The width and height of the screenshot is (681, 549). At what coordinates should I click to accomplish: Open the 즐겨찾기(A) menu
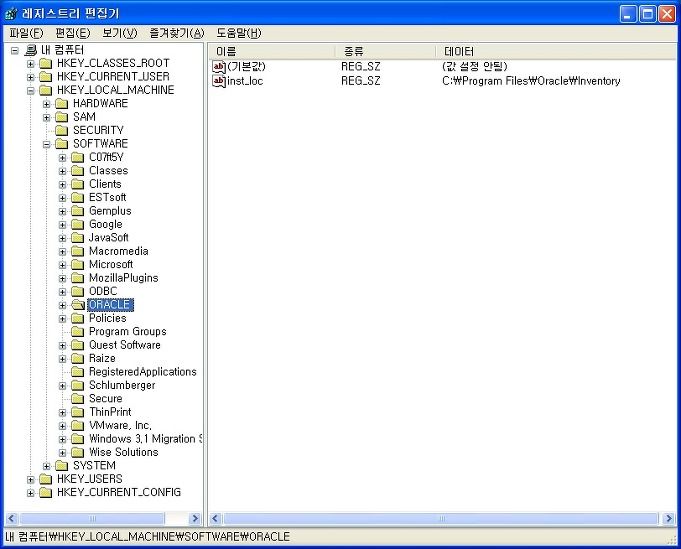click(177, 33)
